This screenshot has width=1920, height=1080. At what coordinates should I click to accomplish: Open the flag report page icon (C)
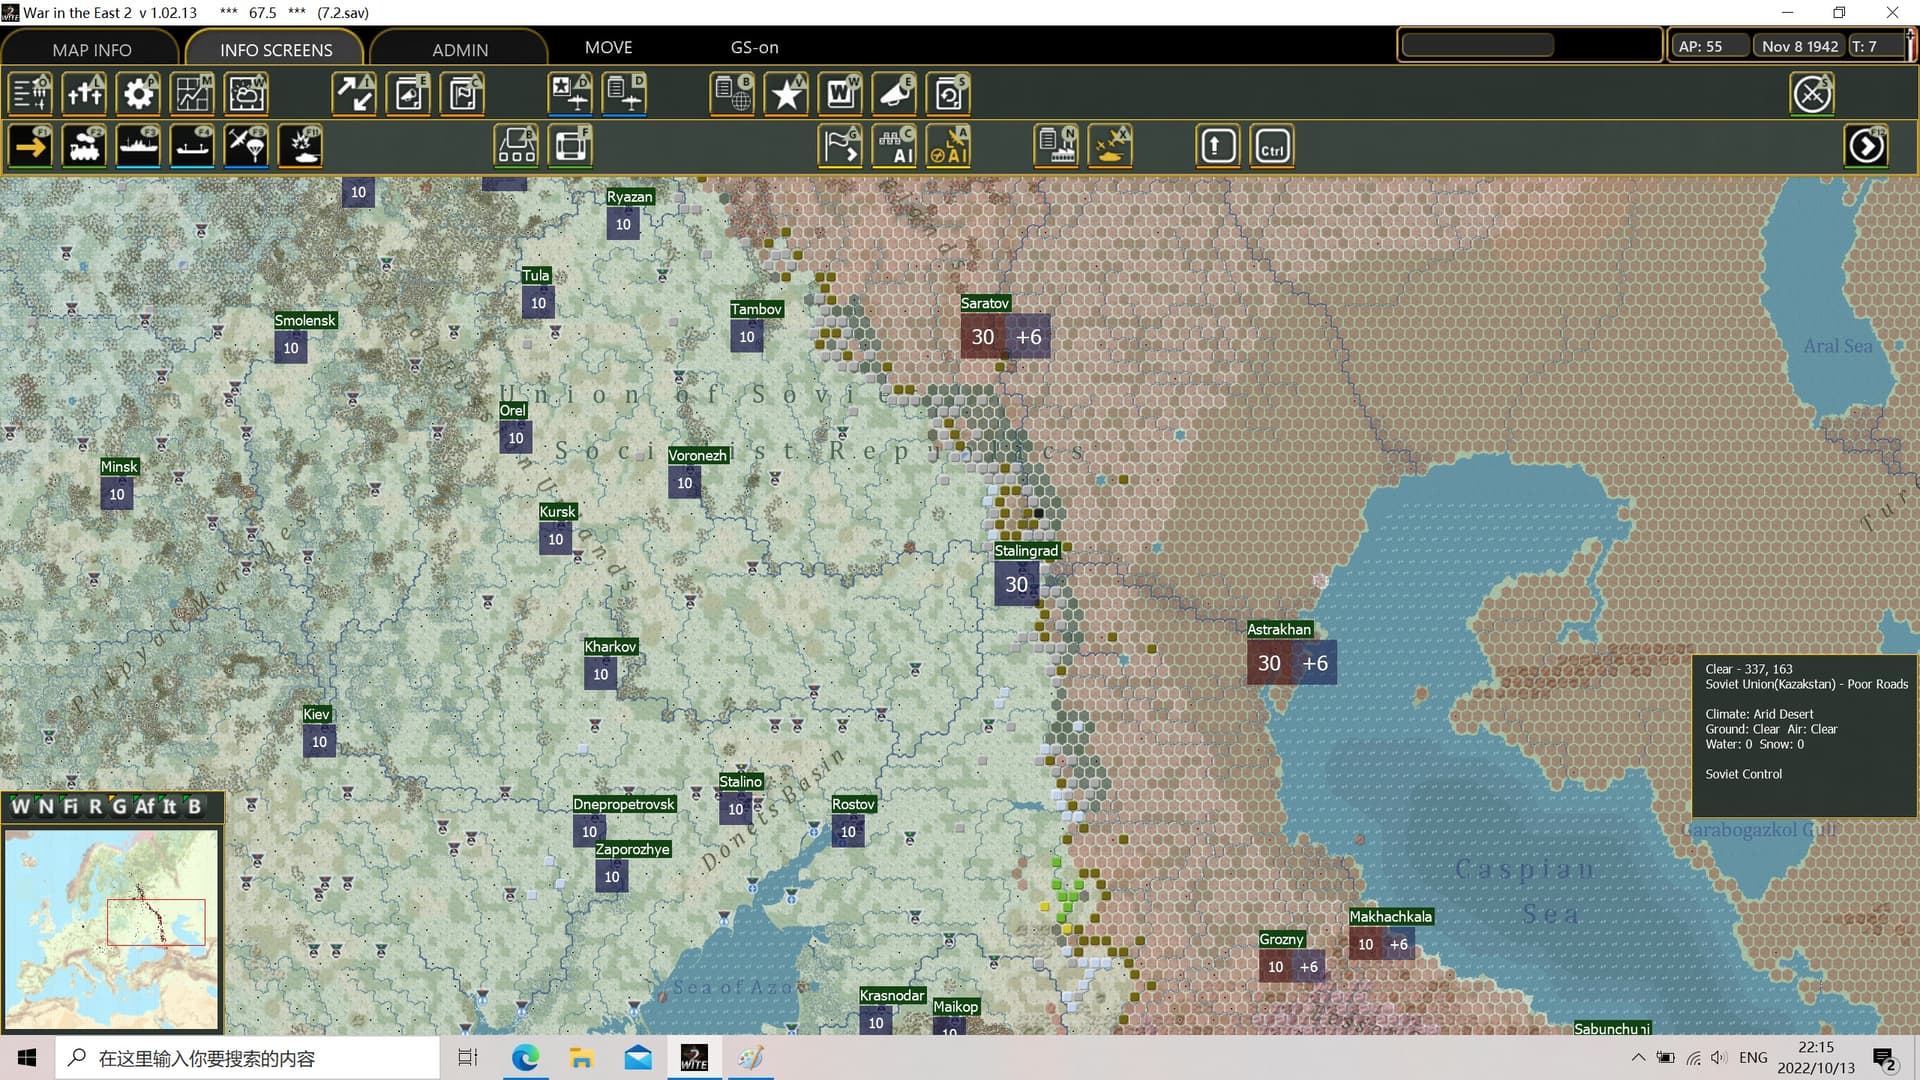[462, 94]
